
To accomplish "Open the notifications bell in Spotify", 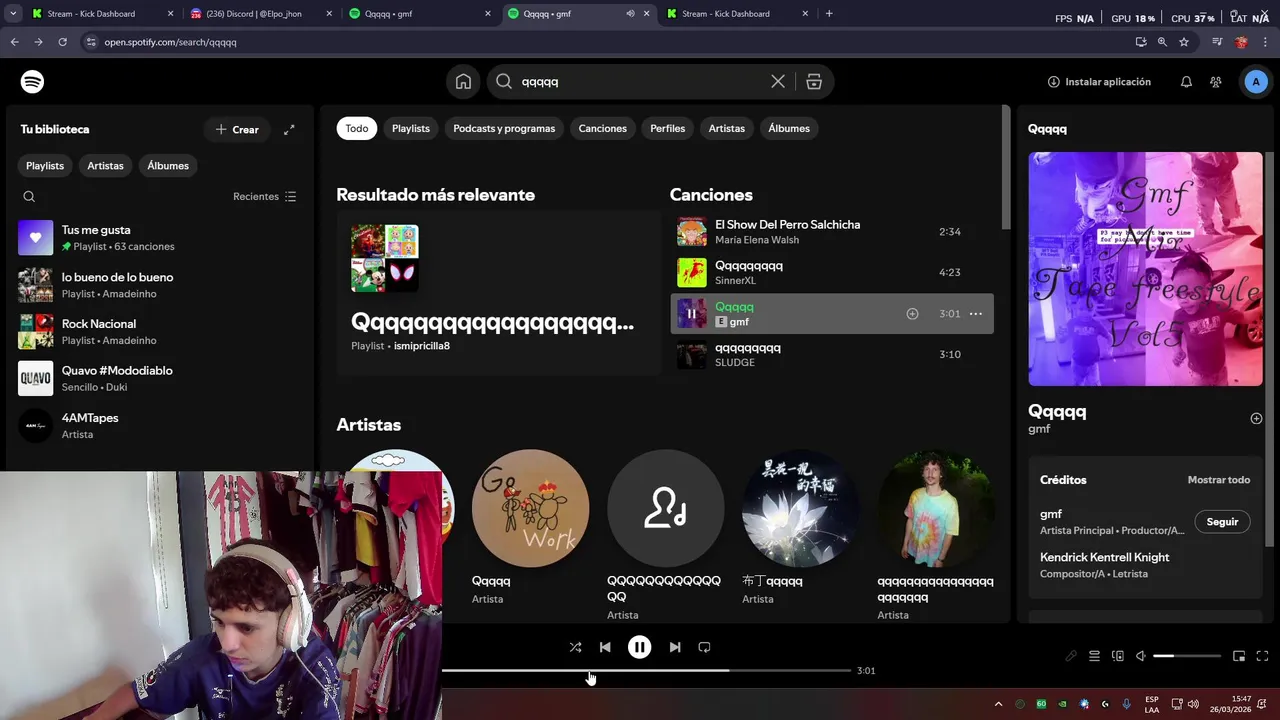I will [1186, 82].
